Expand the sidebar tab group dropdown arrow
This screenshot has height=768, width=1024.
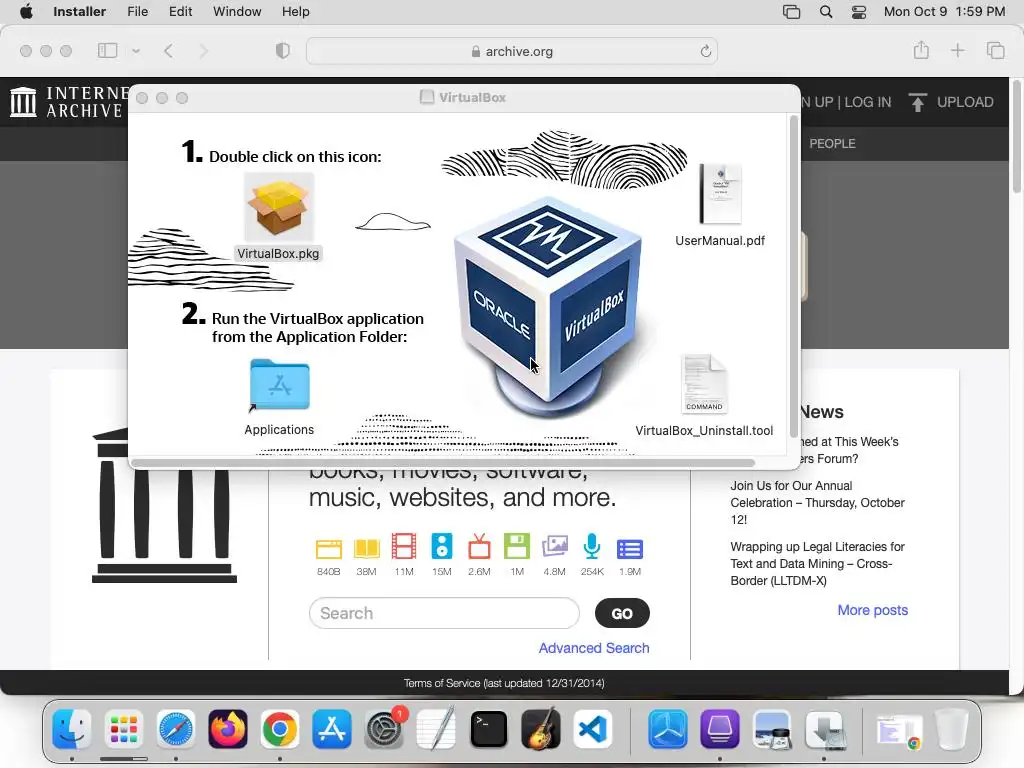coord(136,51)
